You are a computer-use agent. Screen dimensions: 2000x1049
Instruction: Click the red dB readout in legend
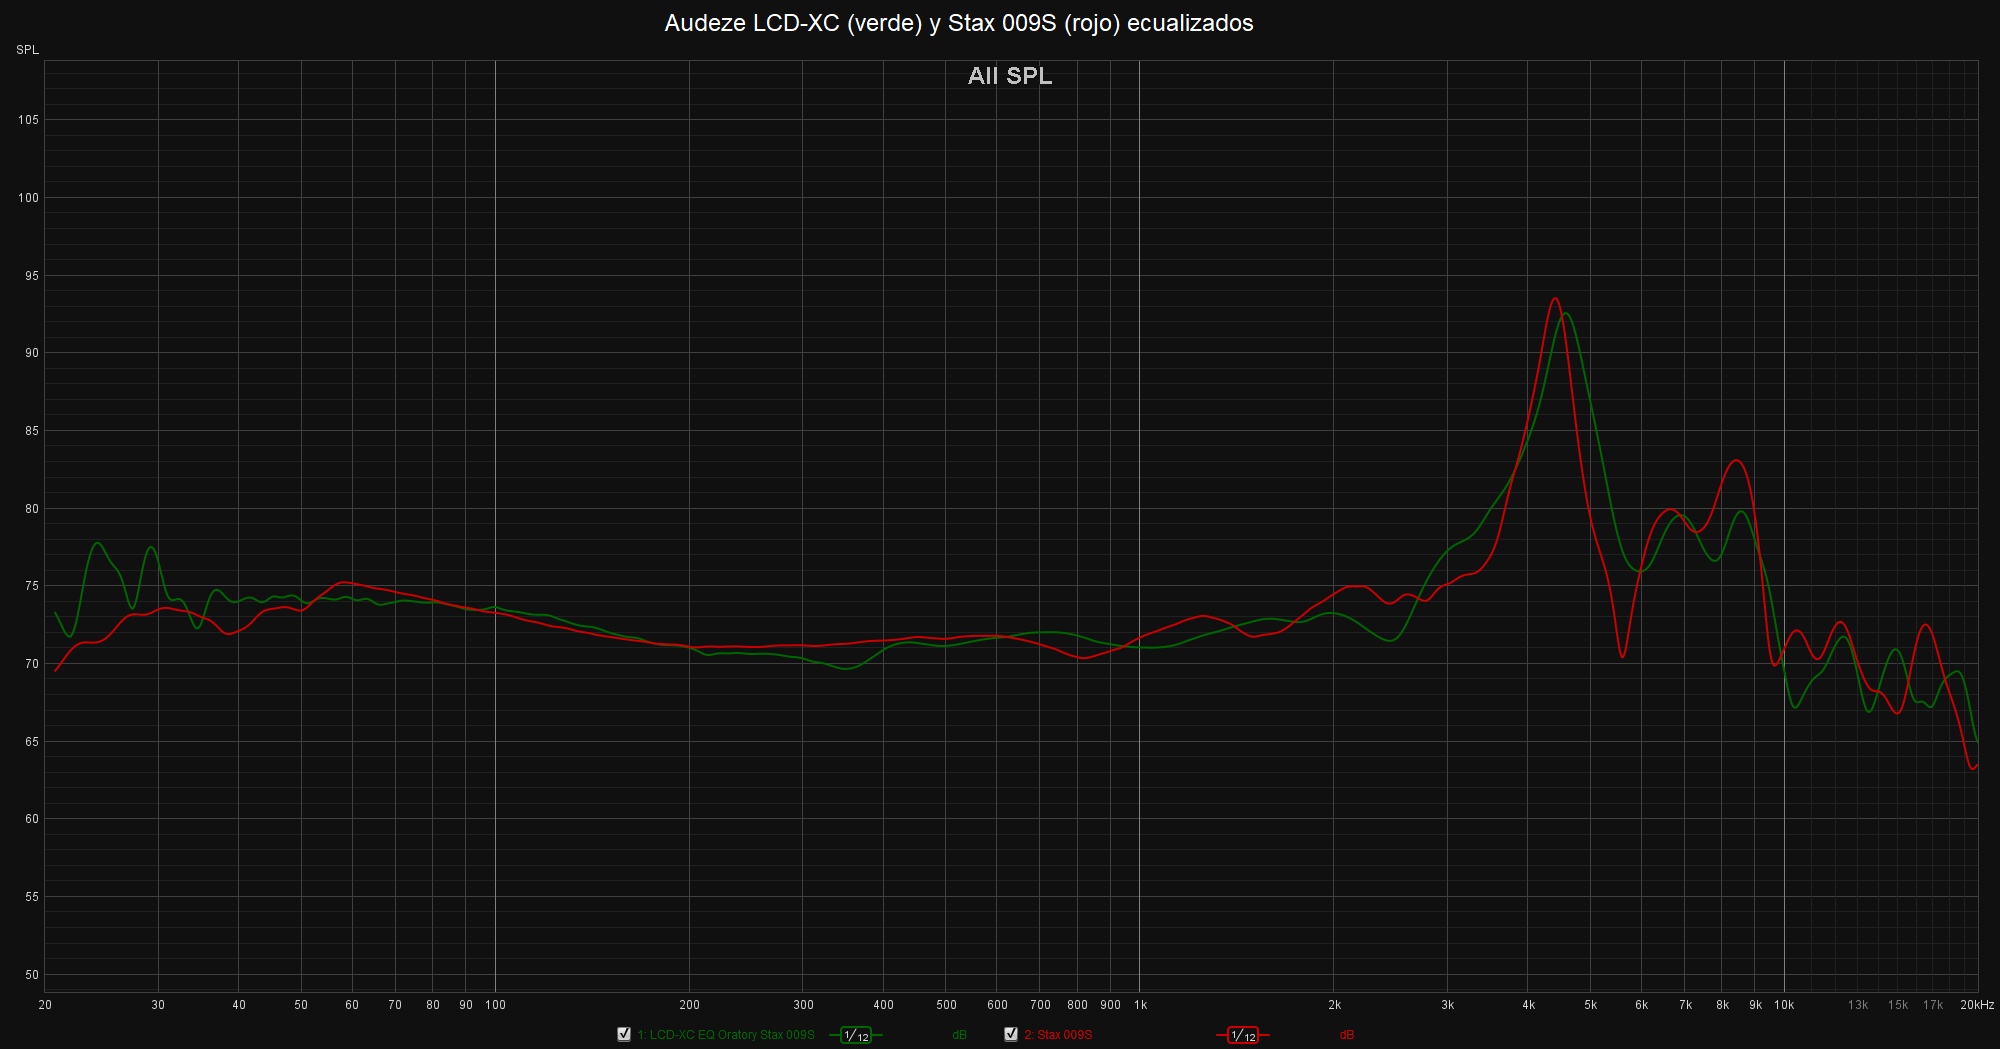(1346, 1035)
